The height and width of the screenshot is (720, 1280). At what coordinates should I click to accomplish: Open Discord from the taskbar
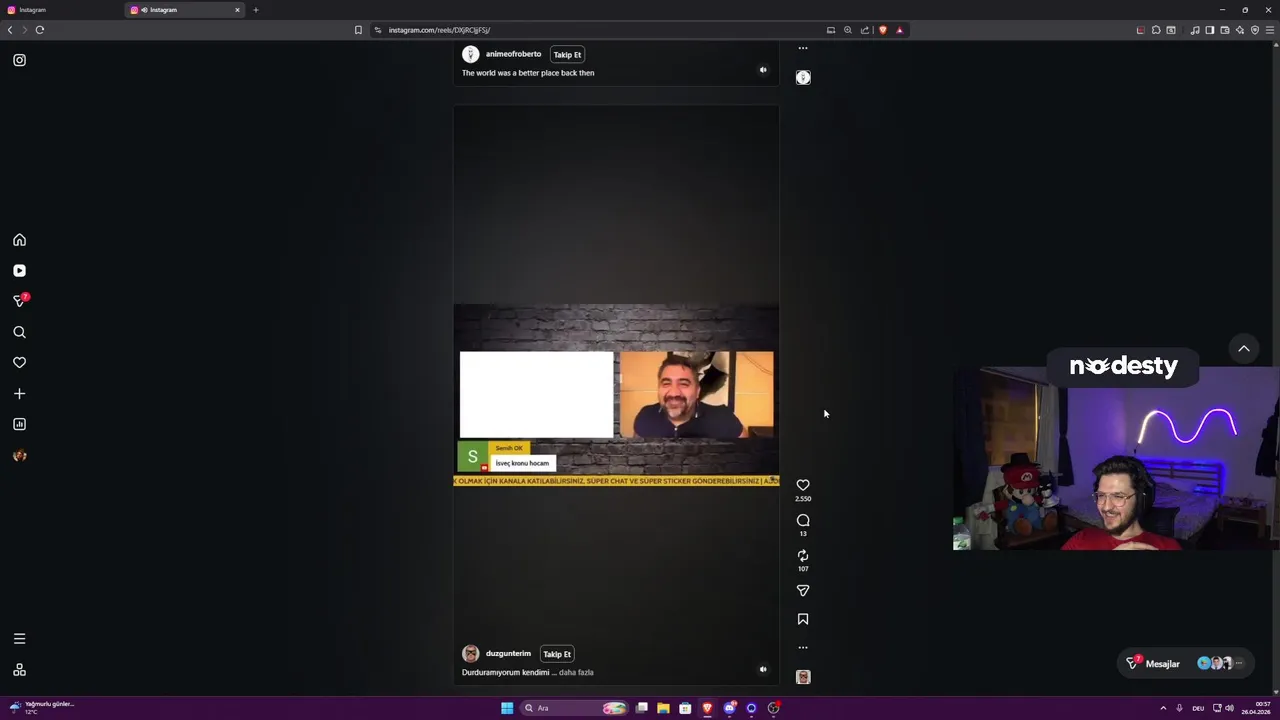coord(730,708)
